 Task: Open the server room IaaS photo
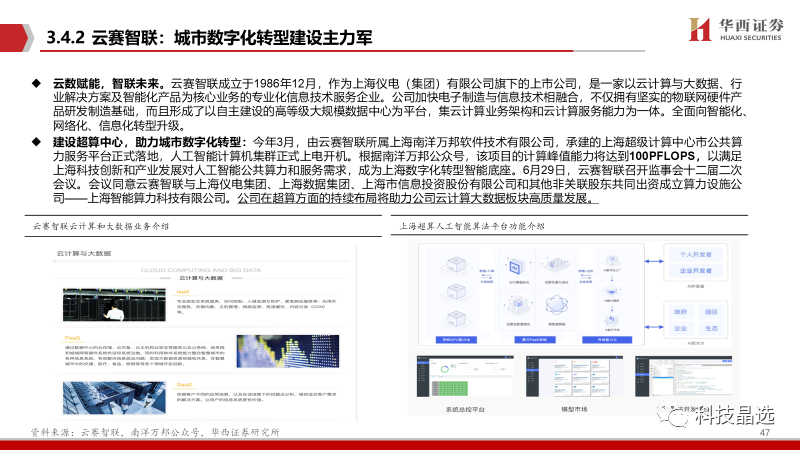point(114,305)
